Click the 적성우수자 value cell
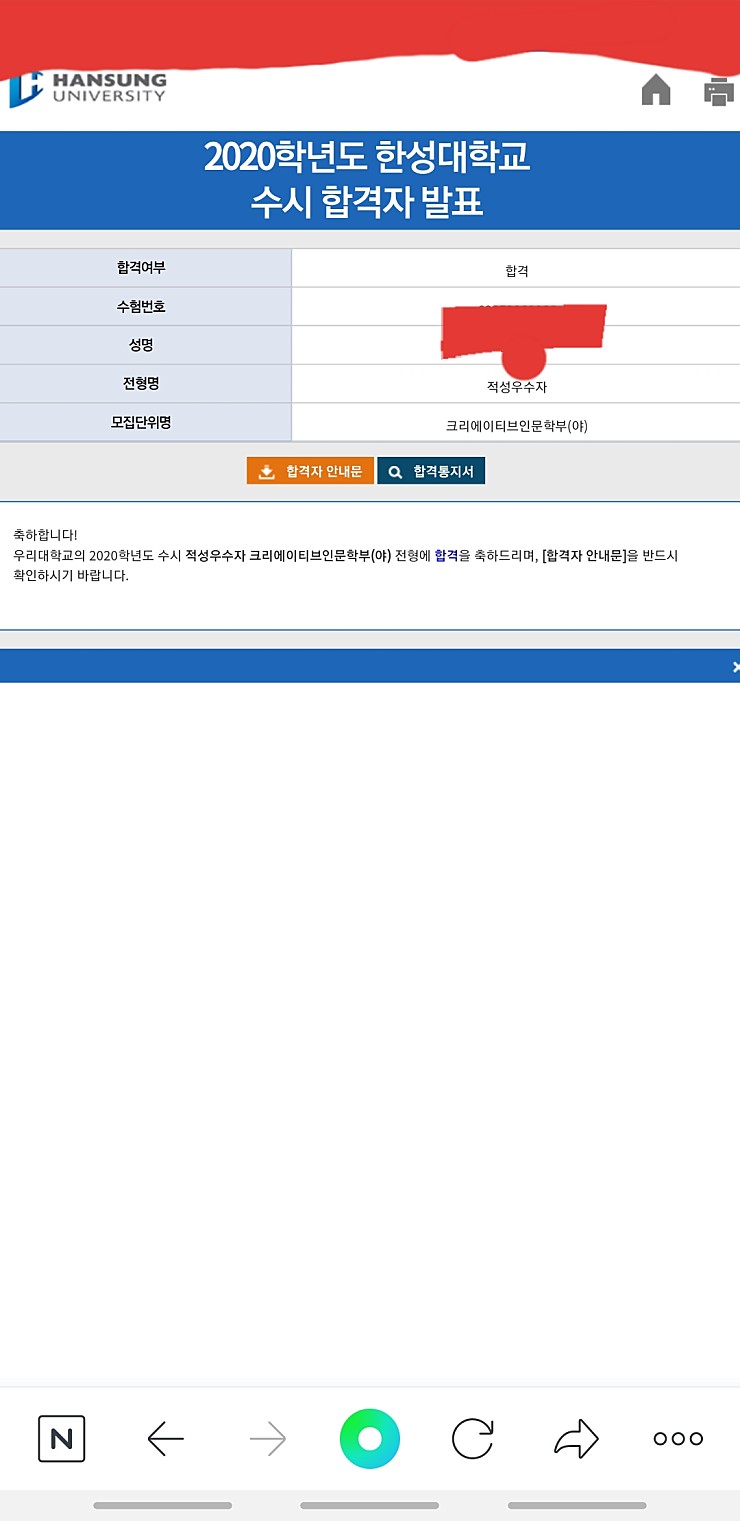740x1521 pixels. (x=516, y=386)
